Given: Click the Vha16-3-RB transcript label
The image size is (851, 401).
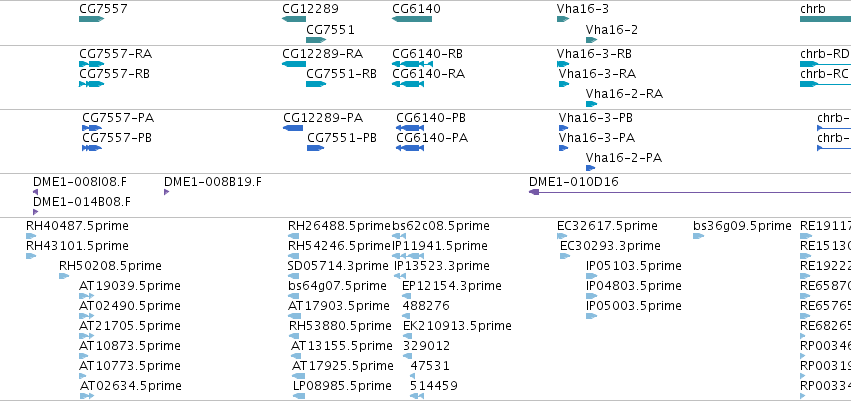Looking at the screenshot, I should click(594, 54).
